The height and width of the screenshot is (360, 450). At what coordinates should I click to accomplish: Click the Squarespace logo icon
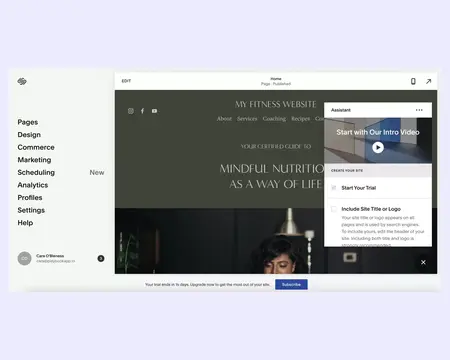(22, 81)
